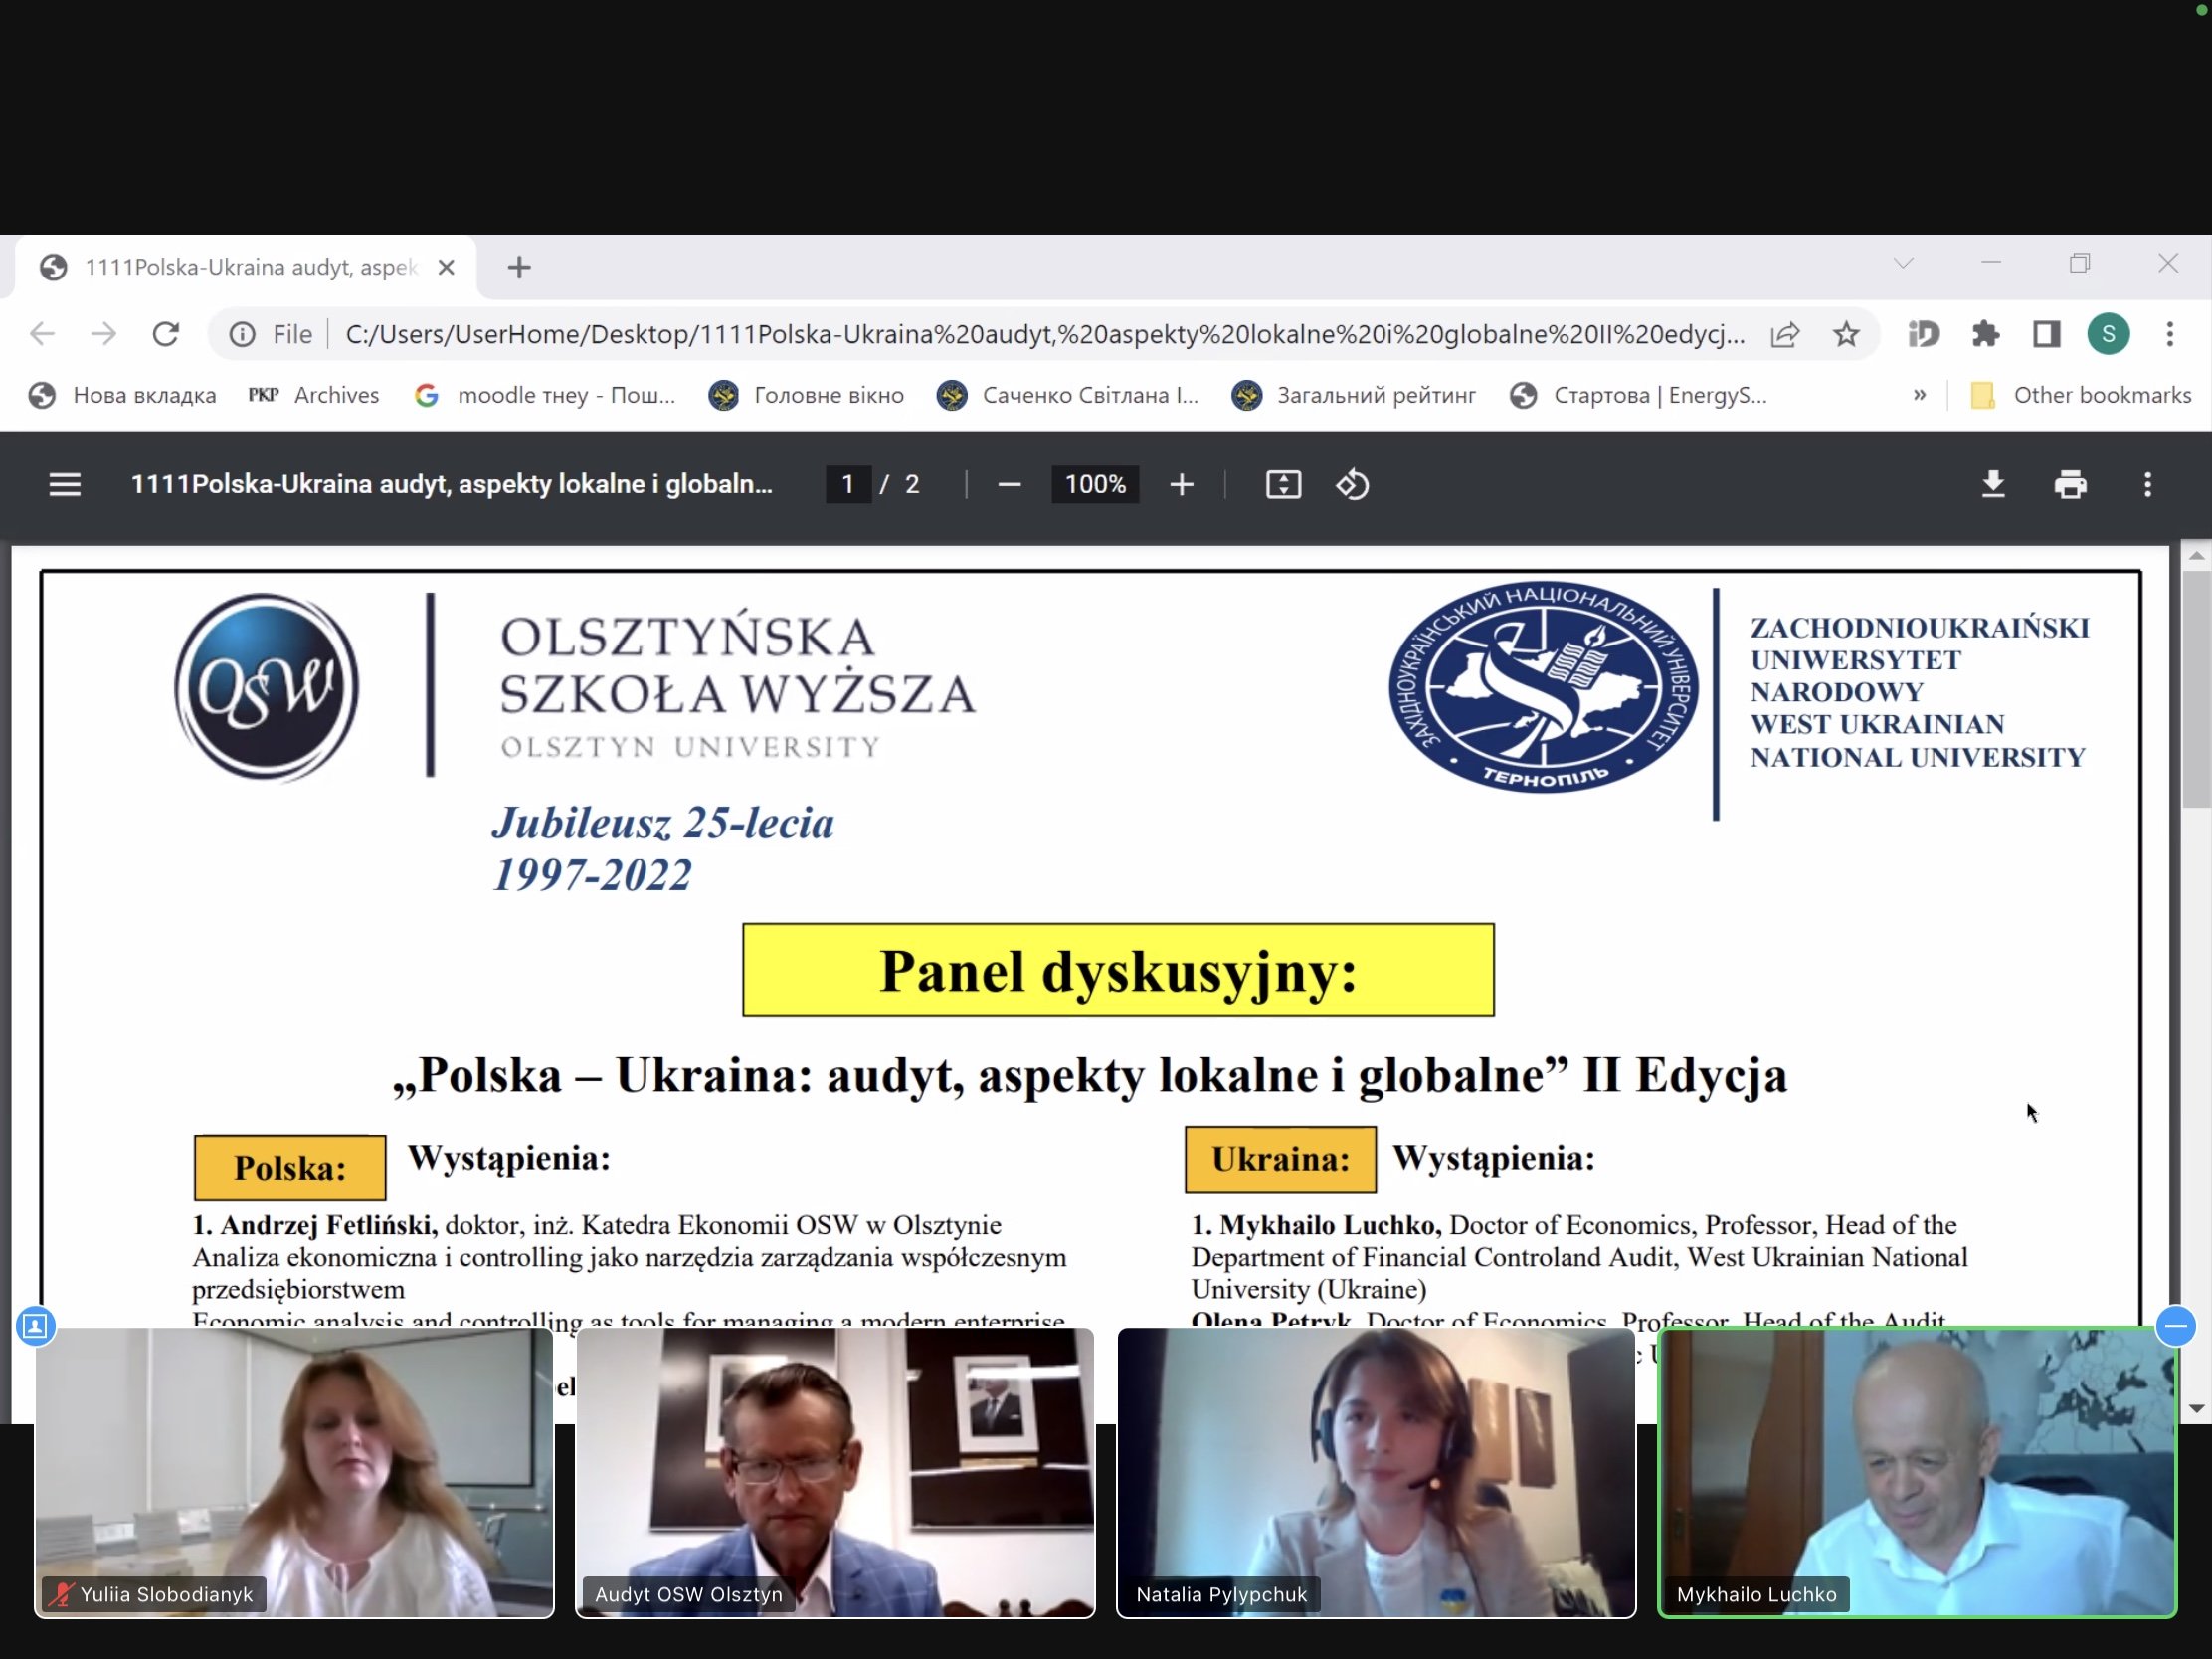This screenshot has height=1659, width=2212.
Task: Click the Polska: orange label
Action: pyautogui.click(x=290, y=1167)
